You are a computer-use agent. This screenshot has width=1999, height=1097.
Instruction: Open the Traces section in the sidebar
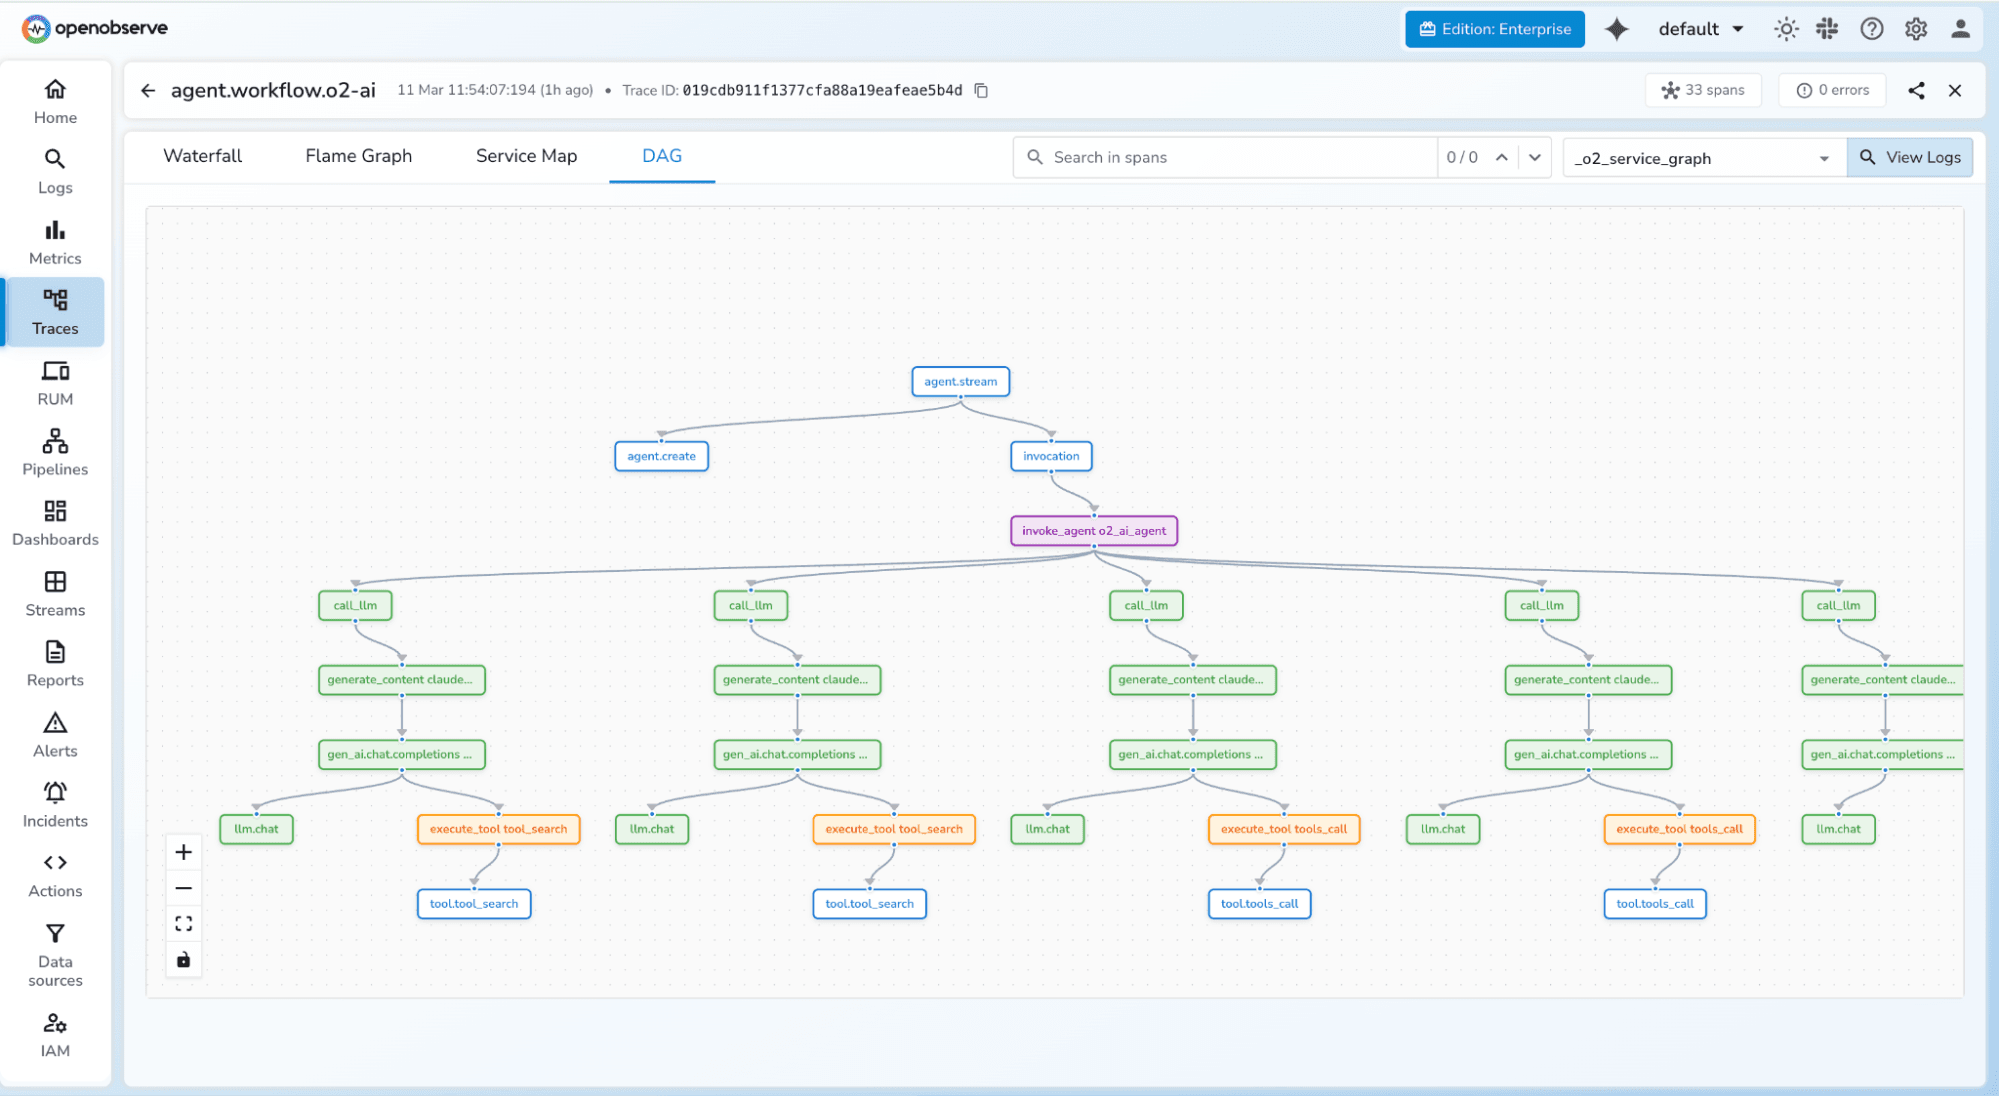55,310
